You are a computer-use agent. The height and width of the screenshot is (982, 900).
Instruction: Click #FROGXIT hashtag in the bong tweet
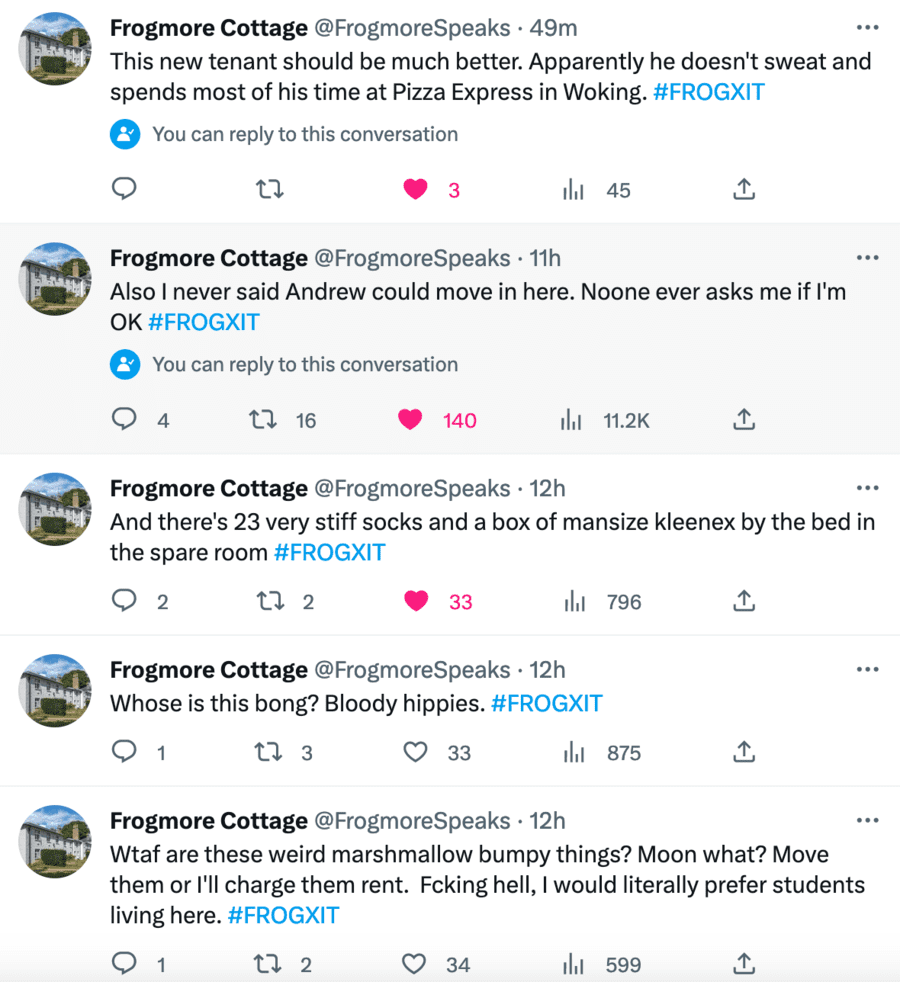click(x=546, y=704)
